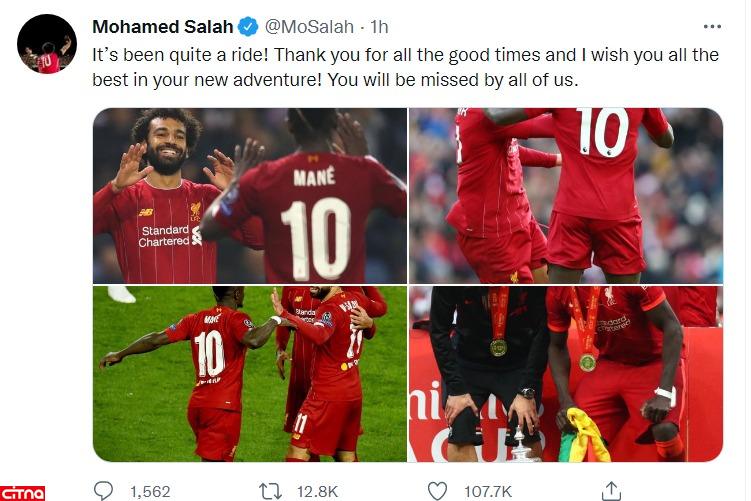Click the retweet arrows icon
This screenshot has height=501, width=751.
pyautogui.click(x=270, y=492)
